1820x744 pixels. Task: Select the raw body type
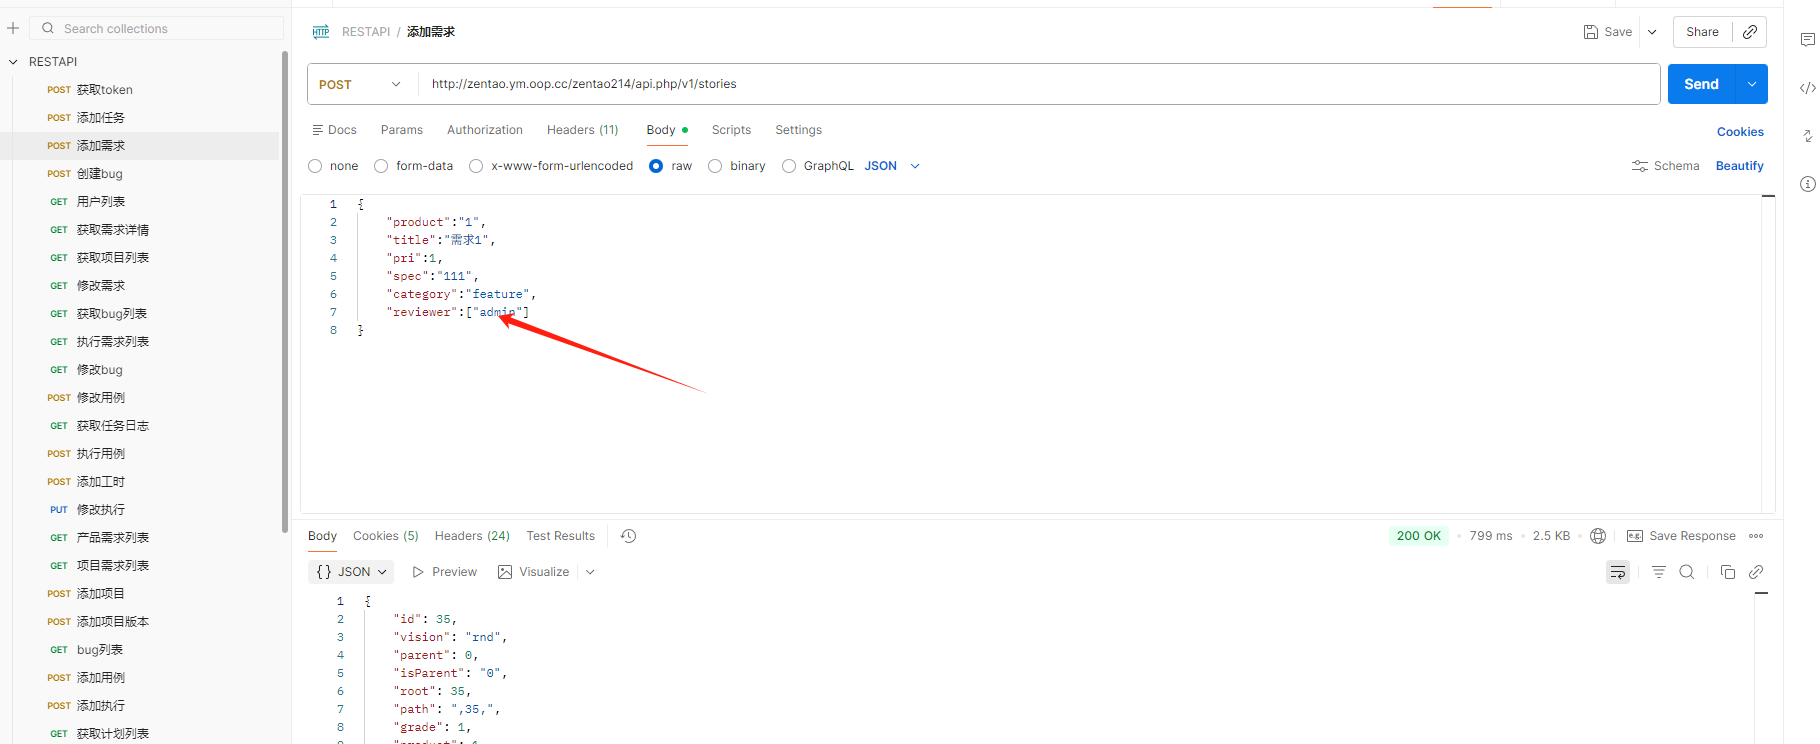point(656,166)
